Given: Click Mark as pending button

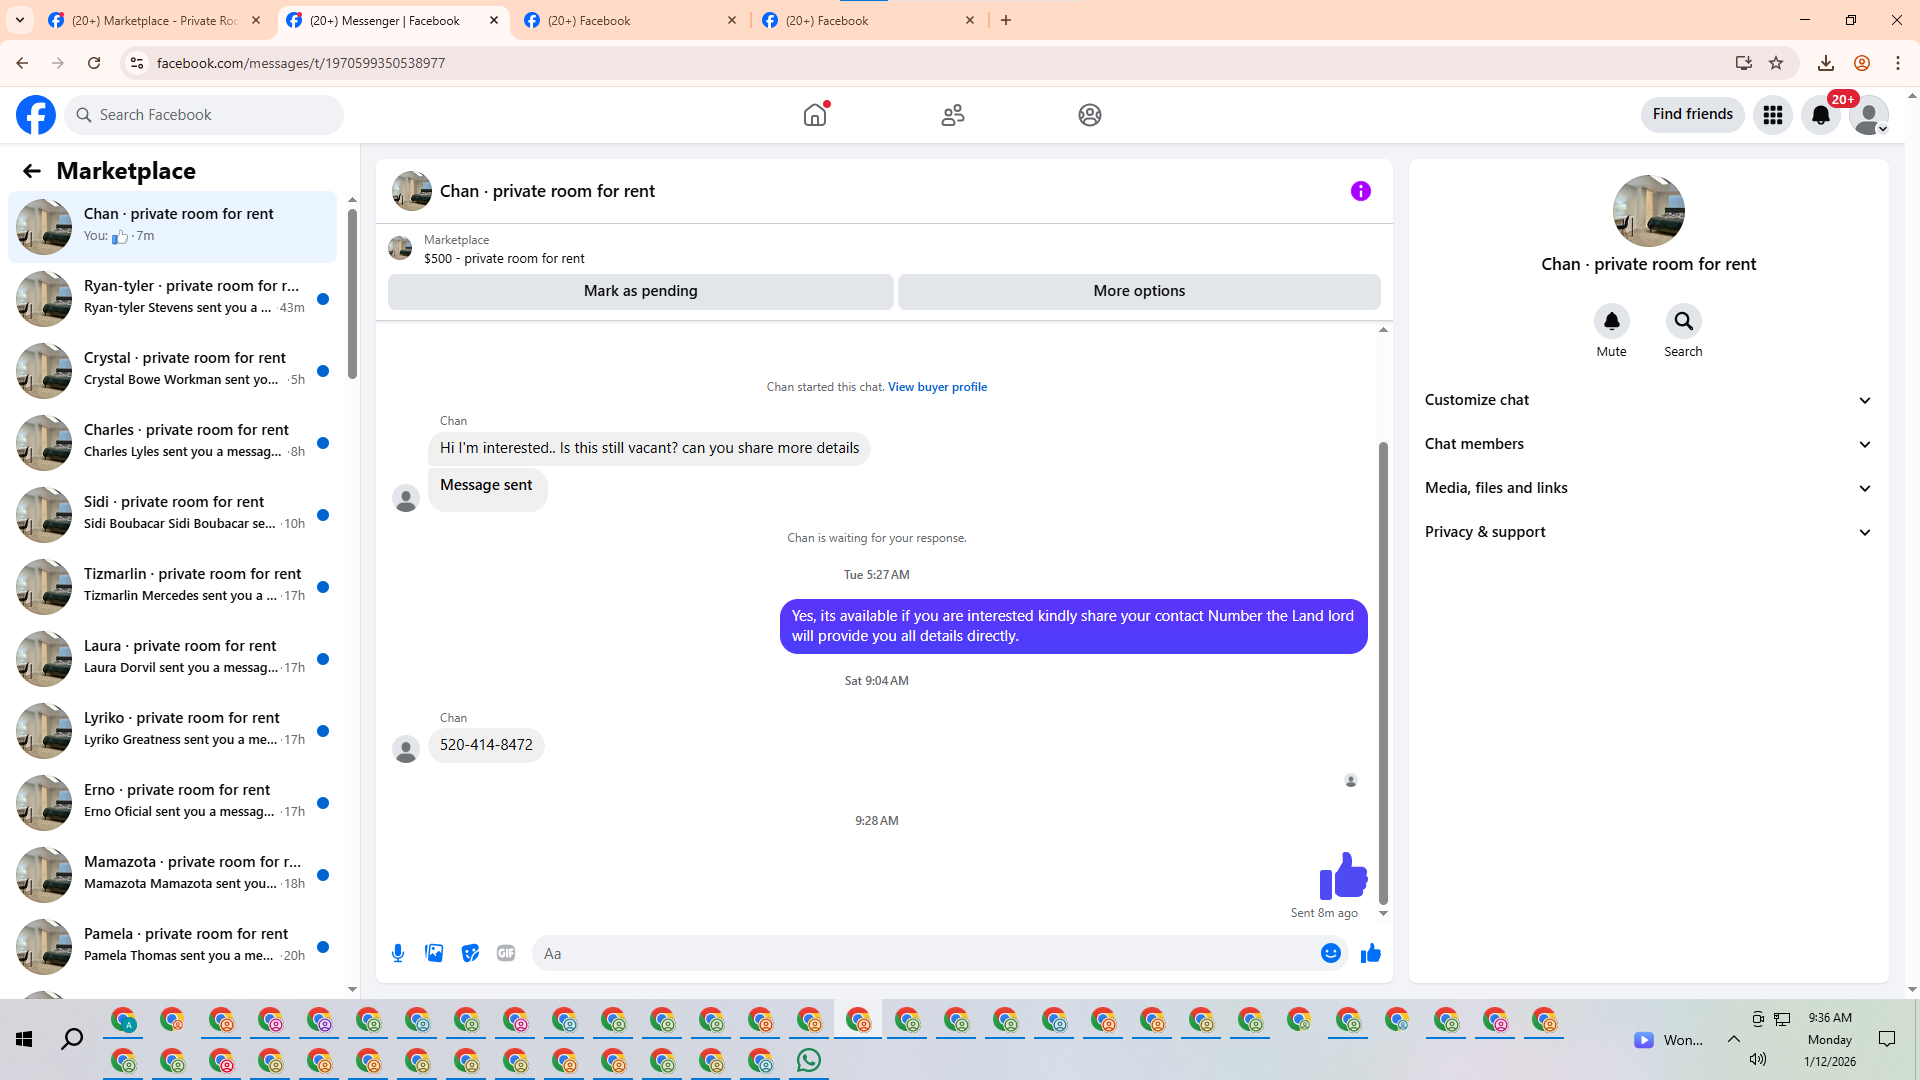Looking at the screenshot, I should (640, 291).
